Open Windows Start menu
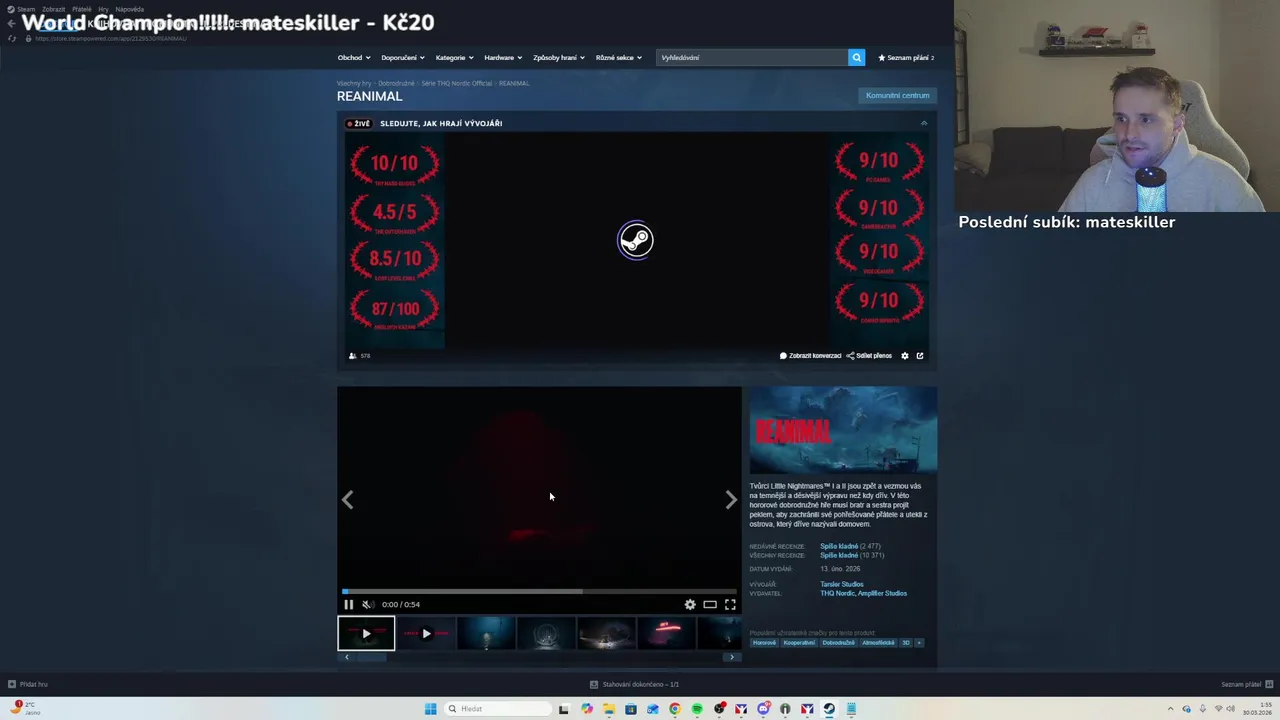Screen dimensions: 1280x720 click(x=431, y=709)
